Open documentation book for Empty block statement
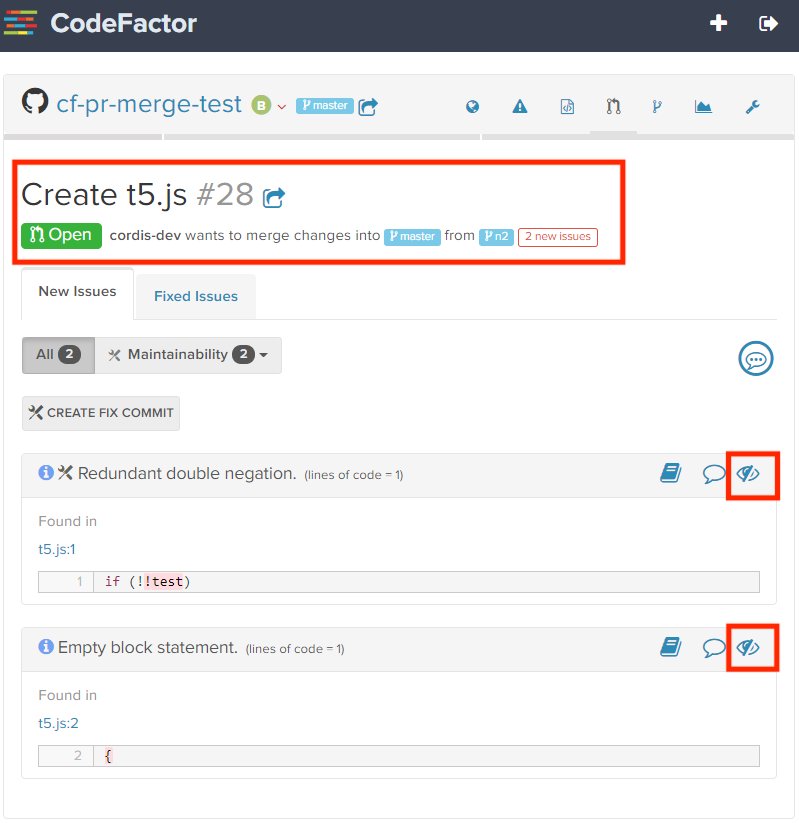 point(670,647)
